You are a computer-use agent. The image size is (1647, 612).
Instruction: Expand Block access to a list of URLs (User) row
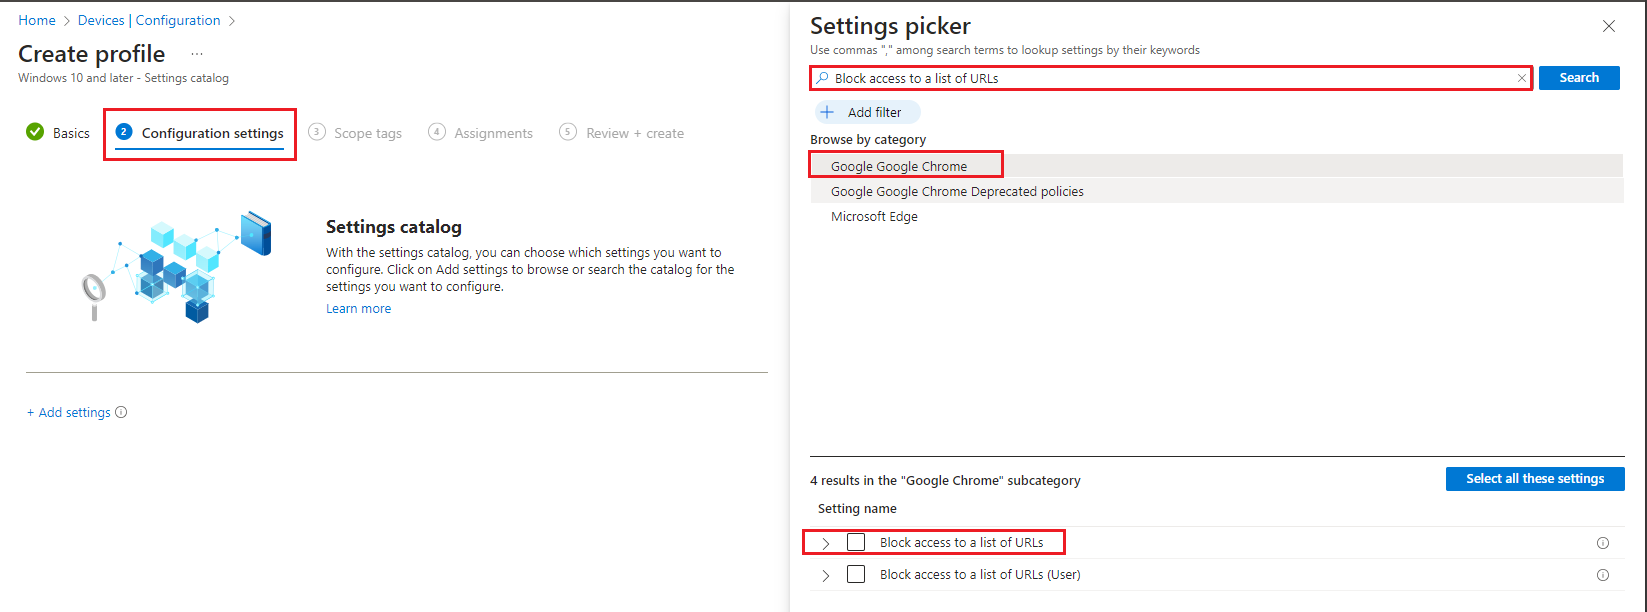coord(825,575)
